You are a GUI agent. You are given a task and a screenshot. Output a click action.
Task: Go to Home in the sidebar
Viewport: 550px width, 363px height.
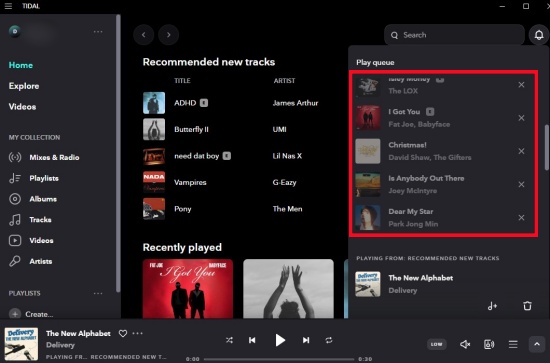(21, 65)
